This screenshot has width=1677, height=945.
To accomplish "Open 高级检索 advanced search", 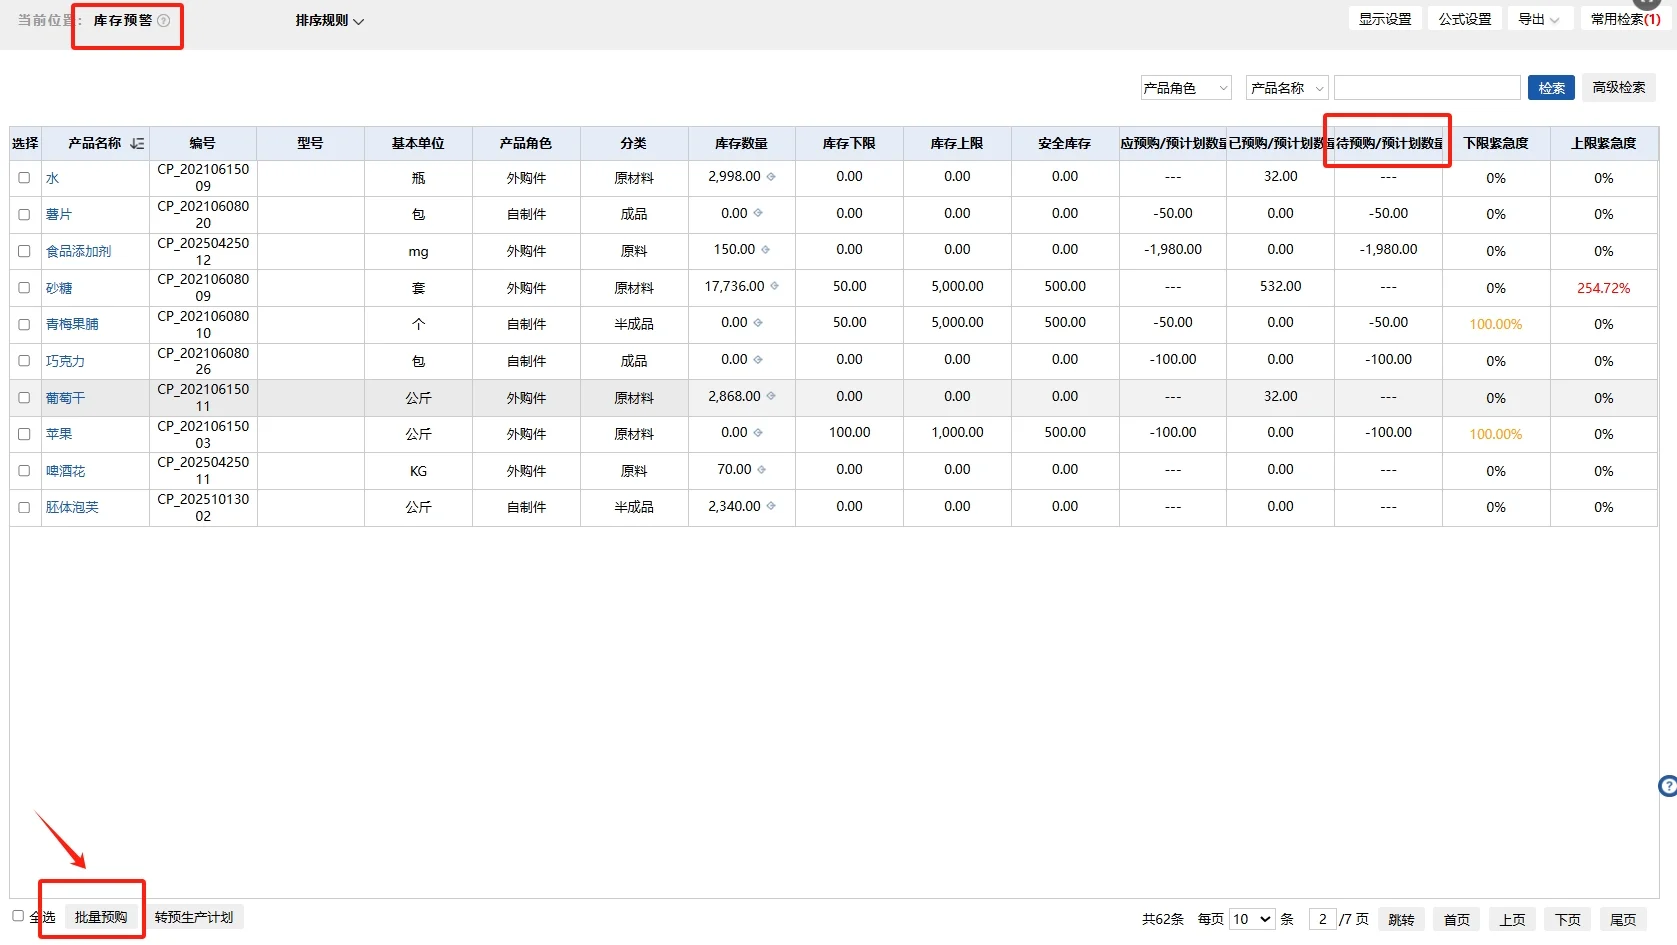I will coord(1619,88).
